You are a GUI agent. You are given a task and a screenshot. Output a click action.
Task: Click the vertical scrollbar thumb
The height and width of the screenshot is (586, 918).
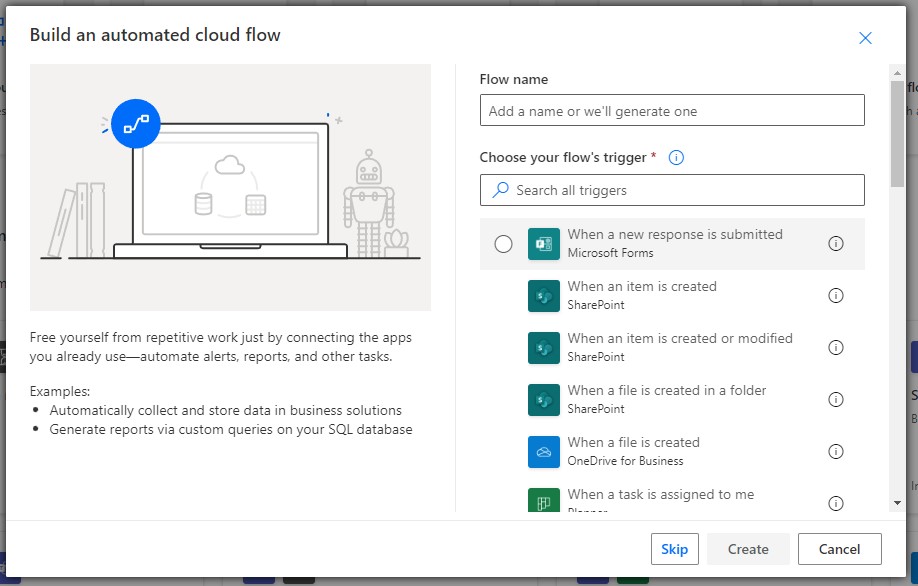(x=898, y=134)
